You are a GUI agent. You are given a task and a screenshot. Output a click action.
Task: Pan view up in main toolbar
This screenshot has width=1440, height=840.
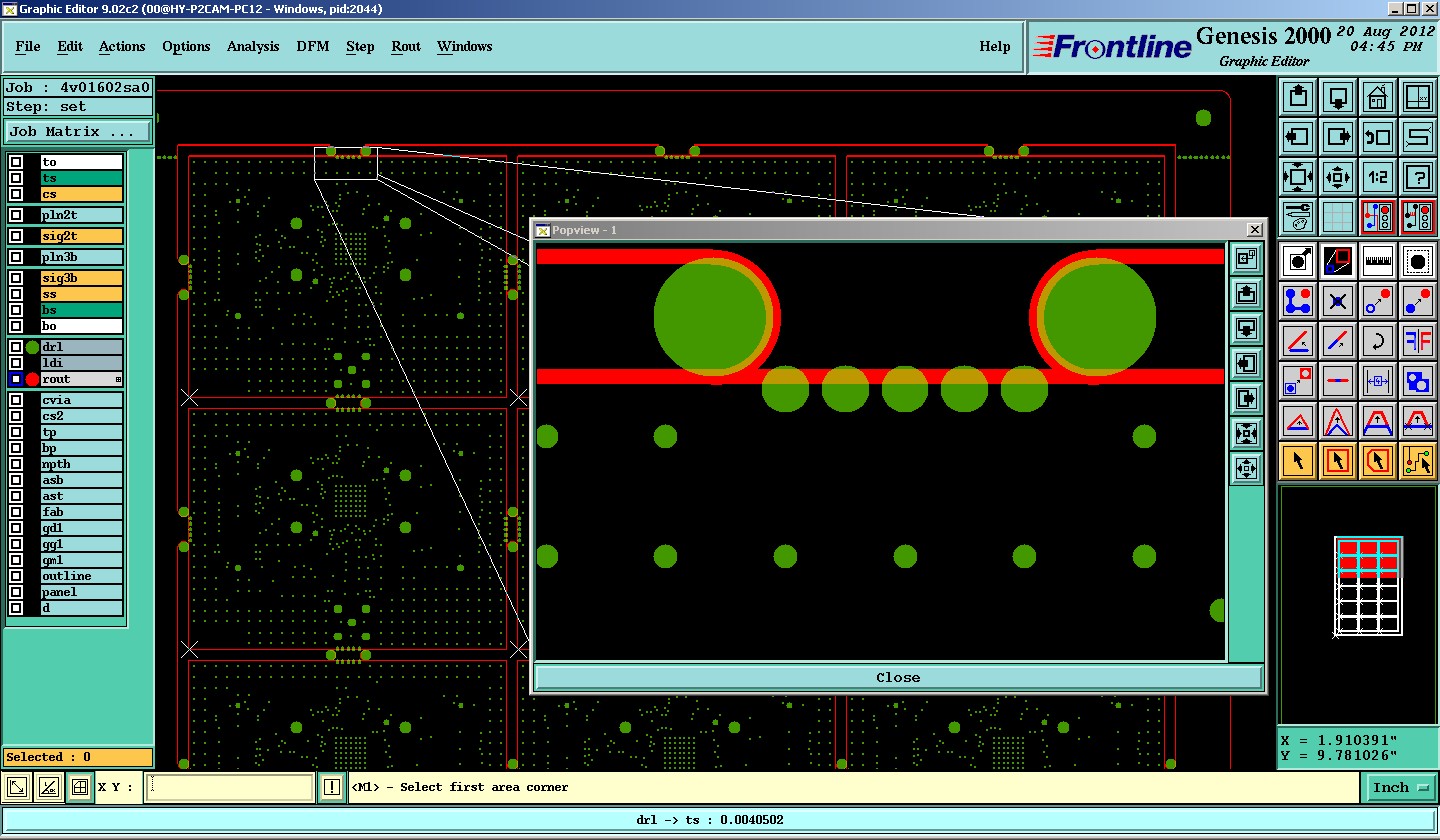(1298, 97)
